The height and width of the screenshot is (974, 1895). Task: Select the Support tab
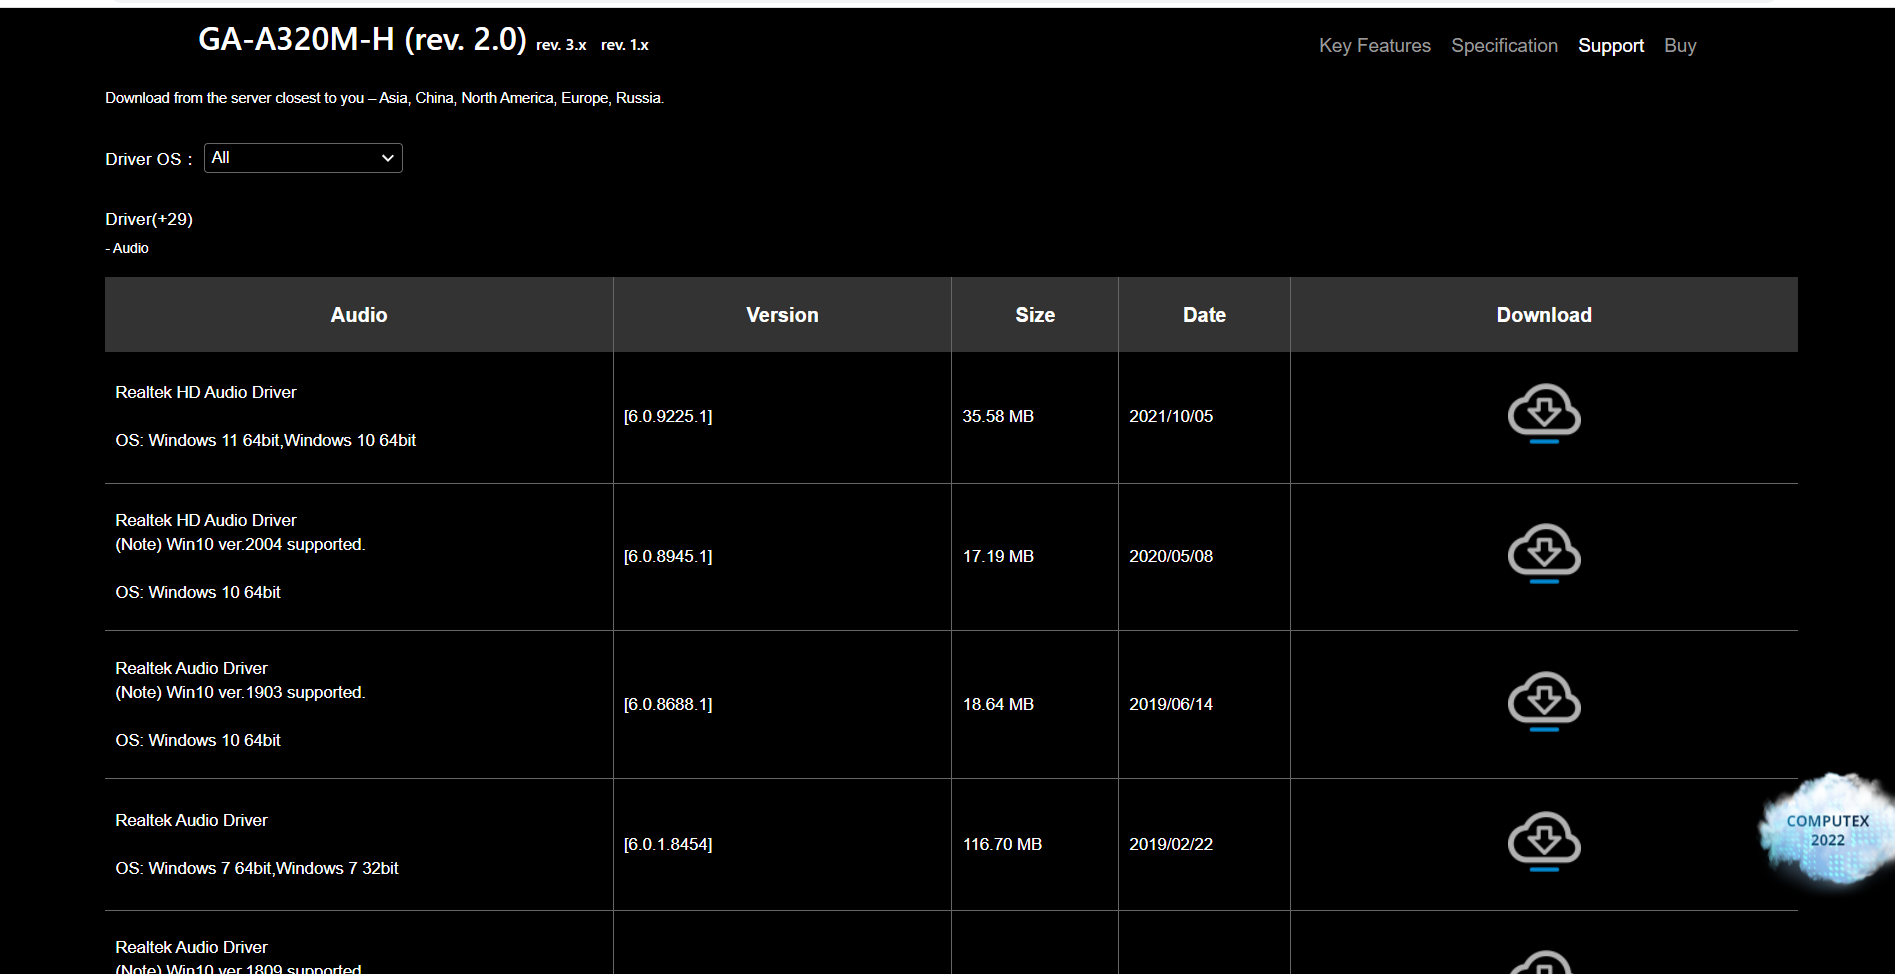point(1611,46)
